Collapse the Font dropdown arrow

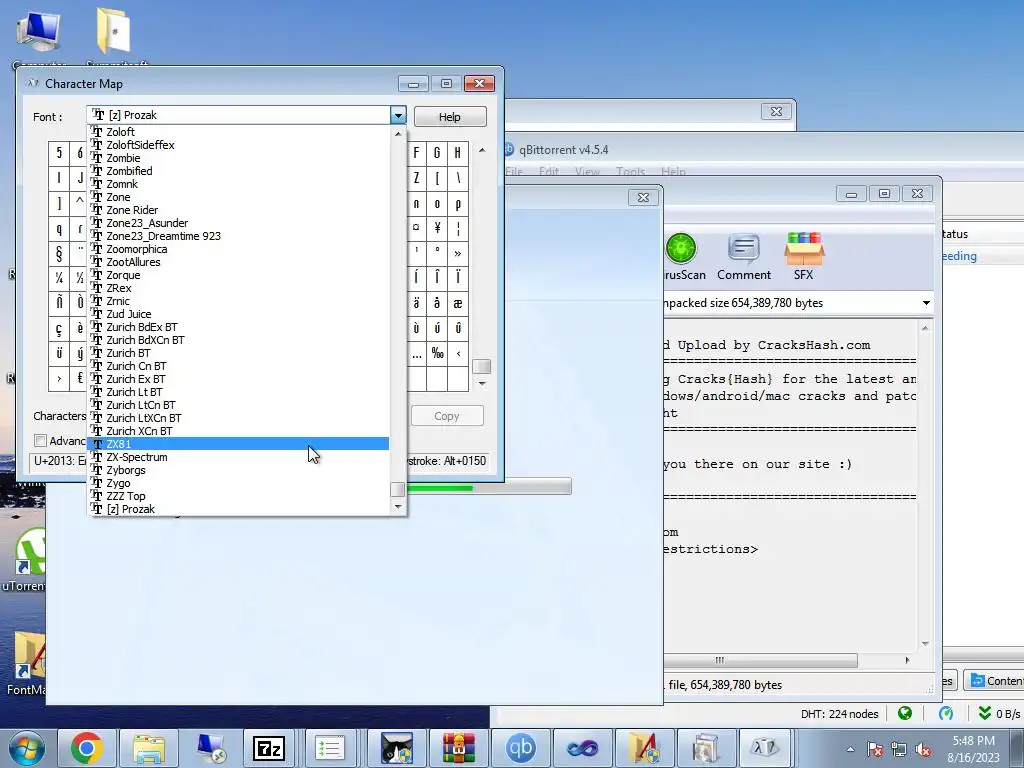click(x=398, y=116)
